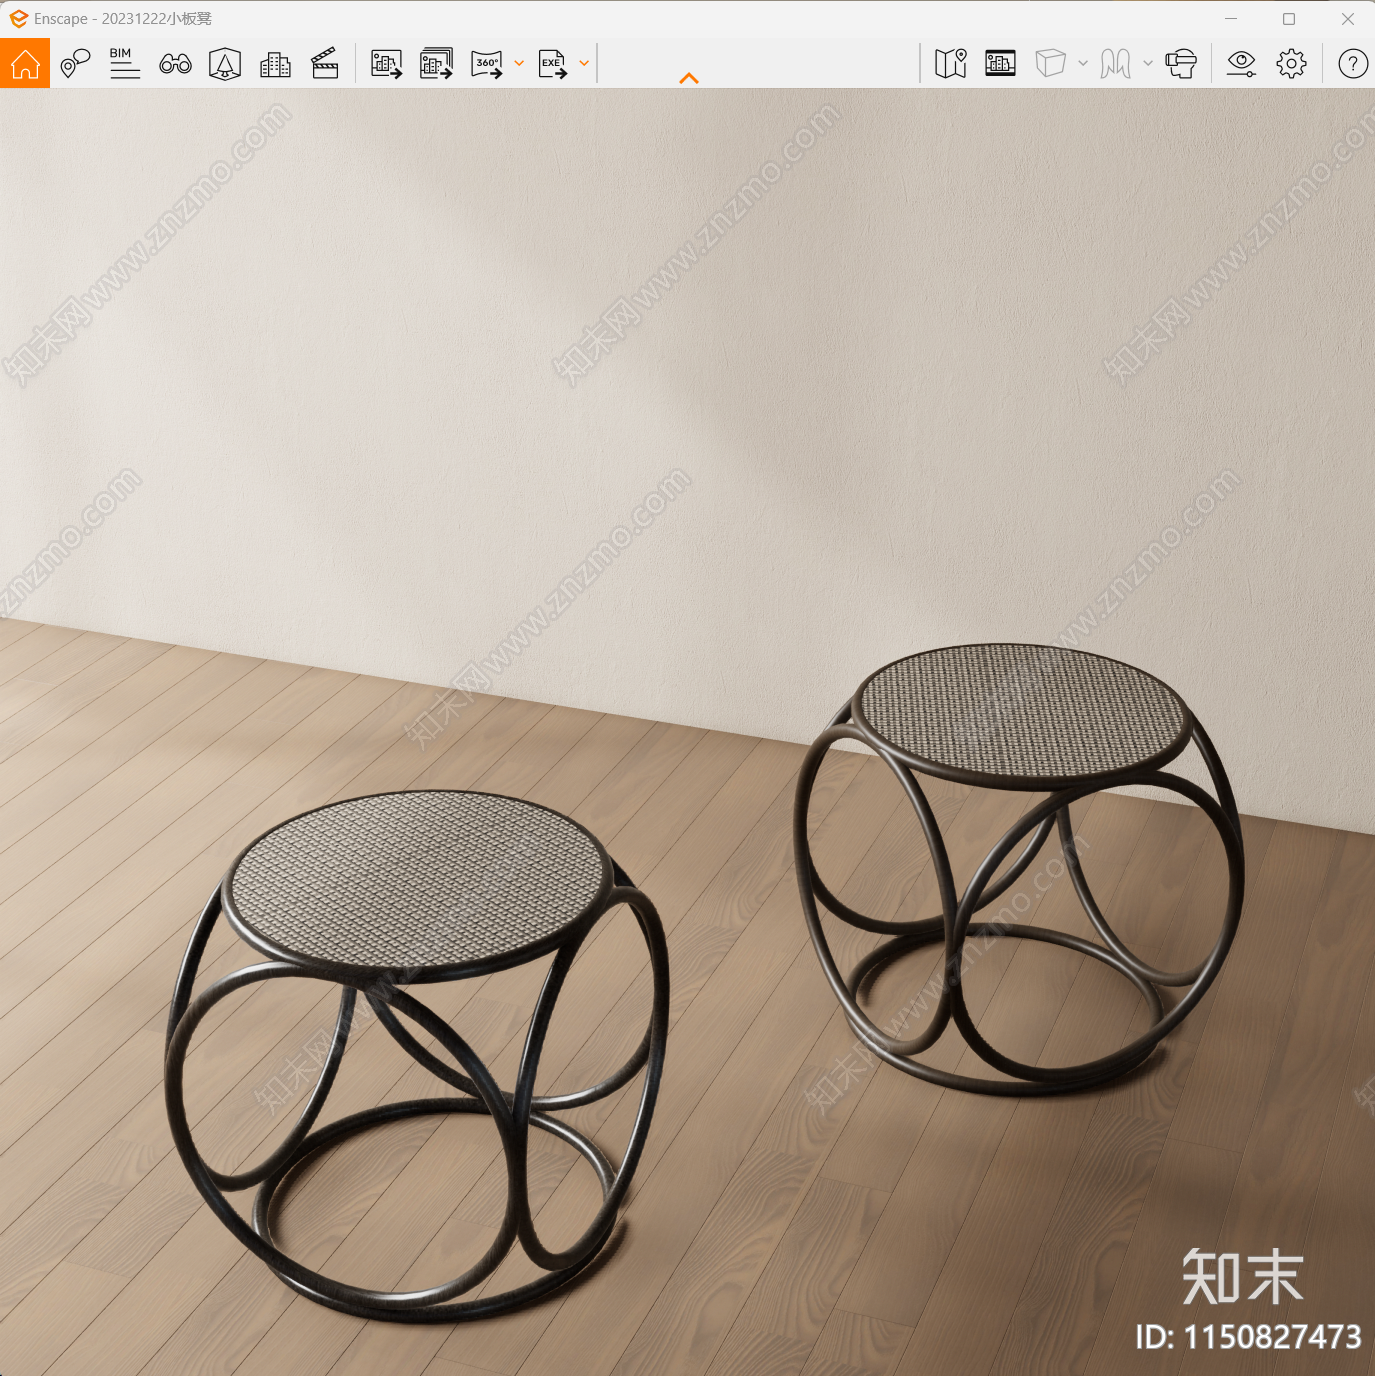Expand the view mode dropdown arrow
The height and width of the screenshot is (1376, 1375).
[x=1148, y=63]
